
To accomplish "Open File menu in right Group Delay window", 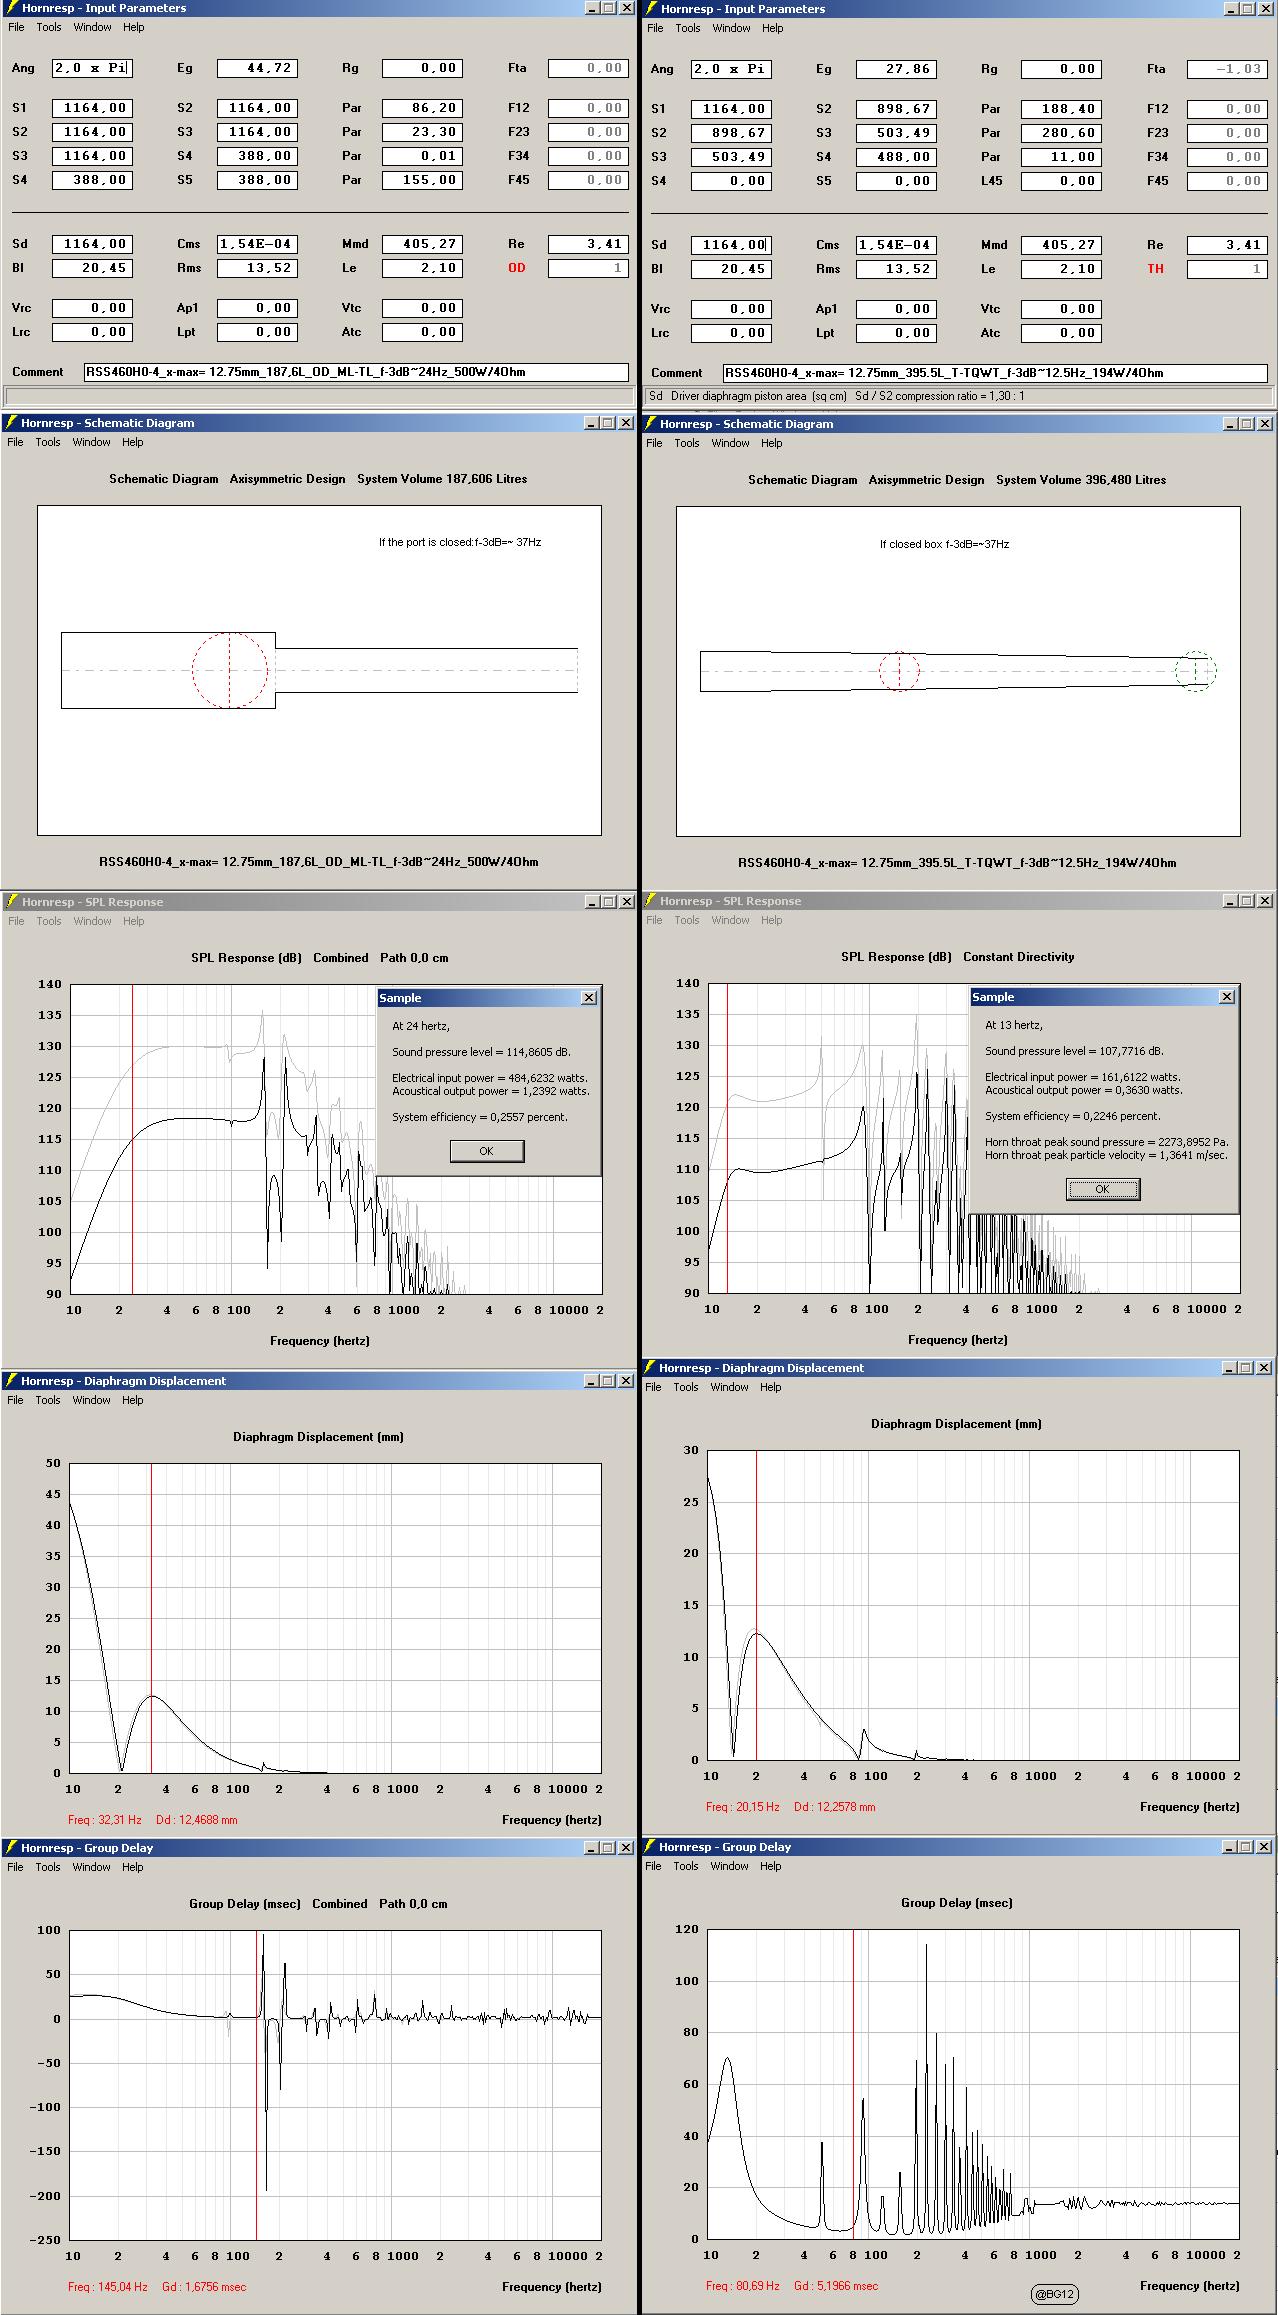I will 654,1866.
